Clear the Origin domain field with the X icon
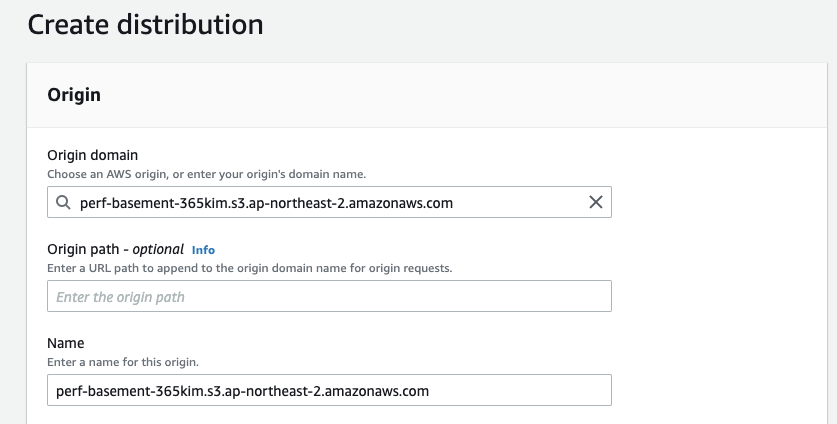The width and height of the screenshot is (837, 424). [595, 203]
